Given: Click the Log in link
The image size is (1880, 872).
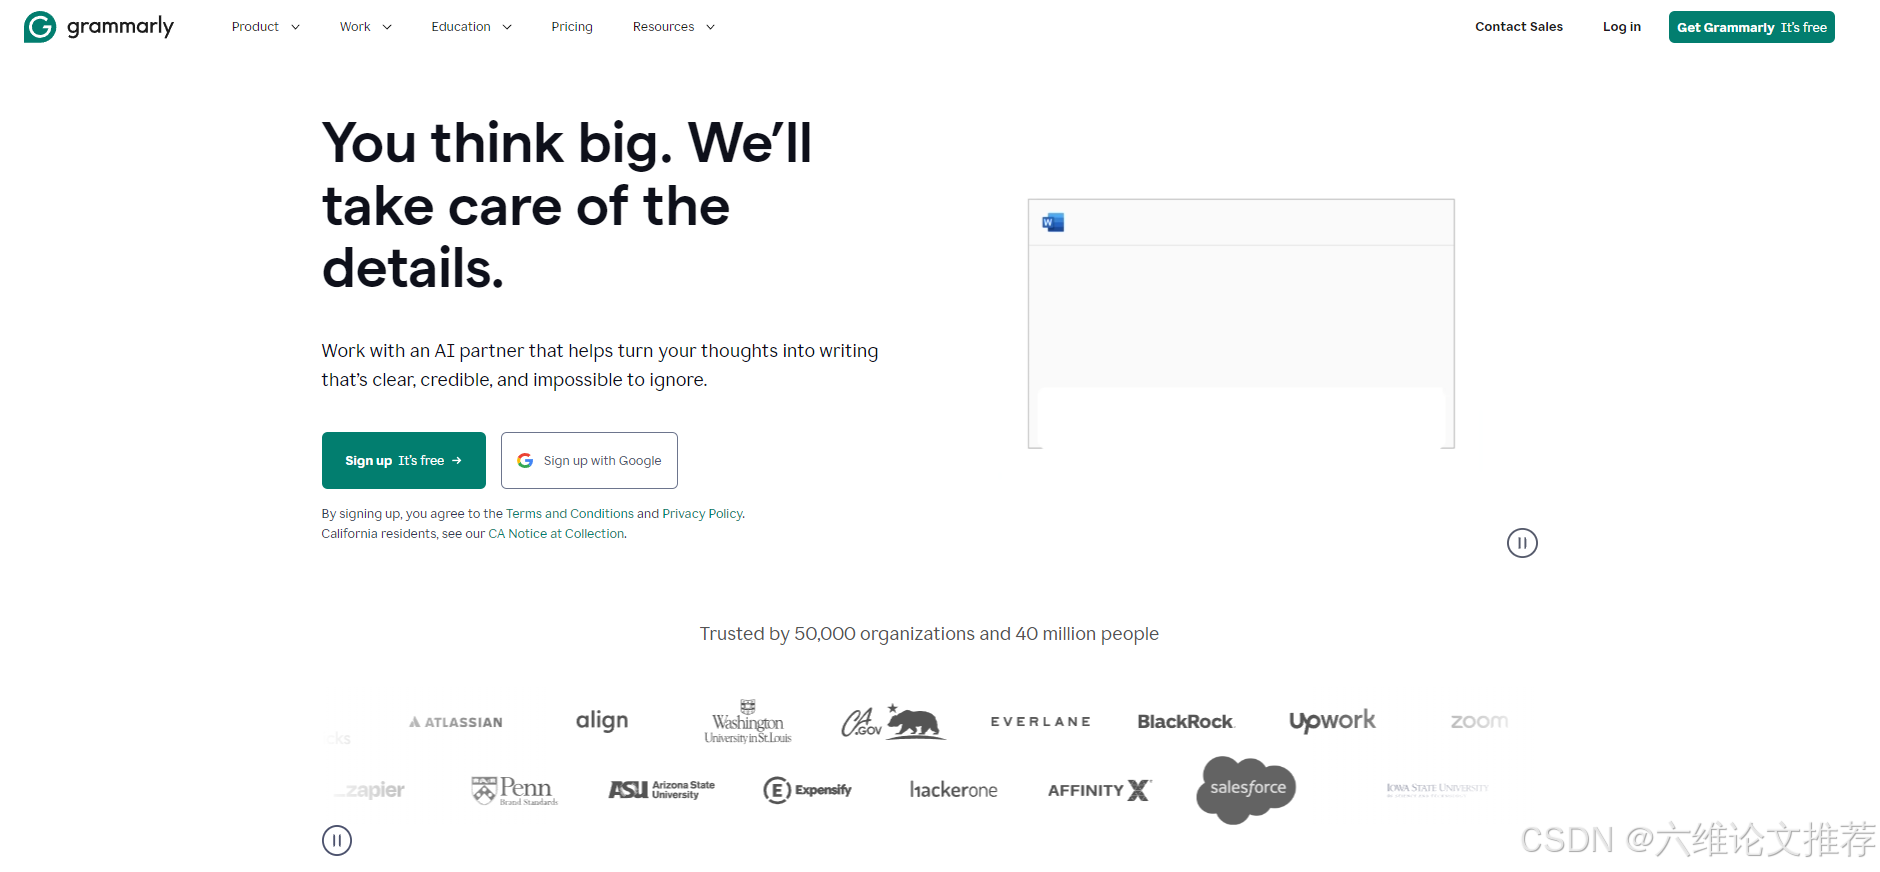Looking at the screenshot, I should (x=1621, y=27).
